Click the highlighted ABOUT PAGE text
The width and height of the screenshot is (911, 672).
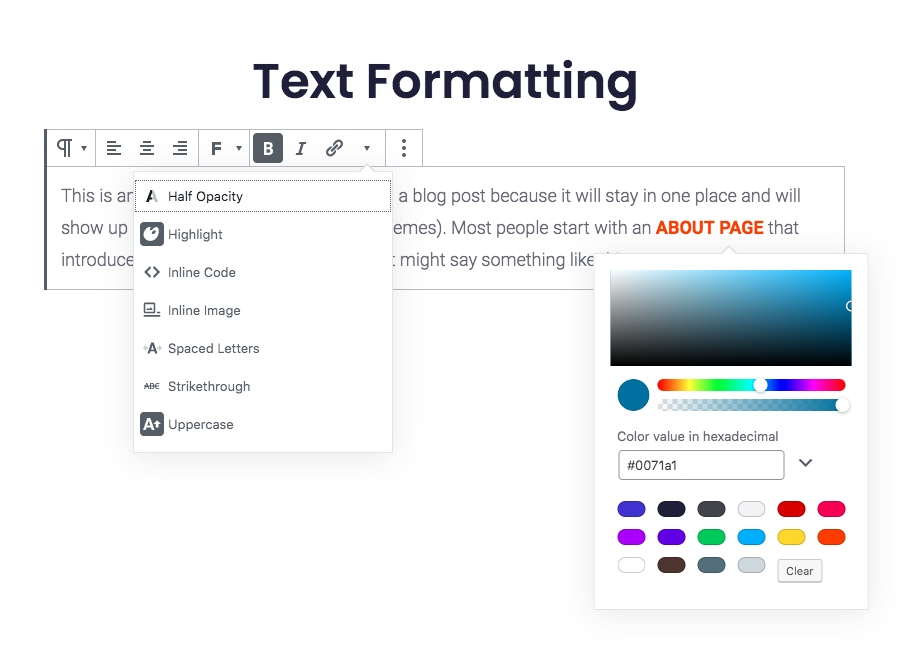pos(709,228)
